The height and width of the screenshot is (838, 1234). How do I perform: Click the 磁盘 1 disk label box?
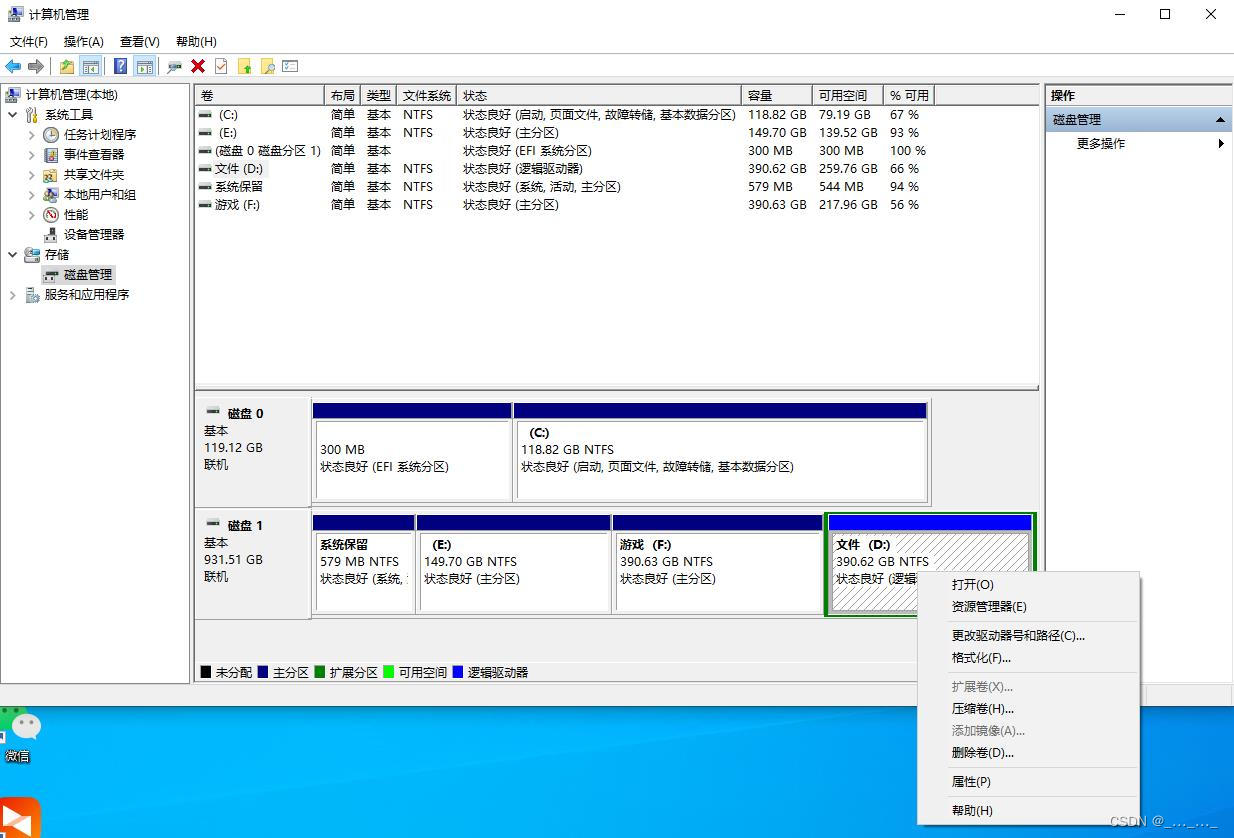(253, 563)
